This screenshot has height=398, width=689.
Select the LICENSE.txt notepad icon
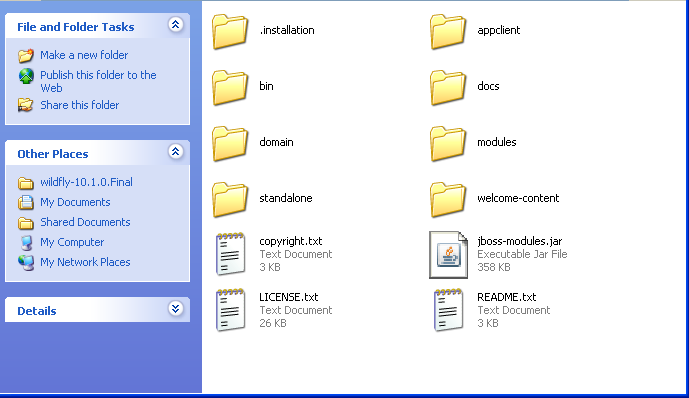[230, 310]
